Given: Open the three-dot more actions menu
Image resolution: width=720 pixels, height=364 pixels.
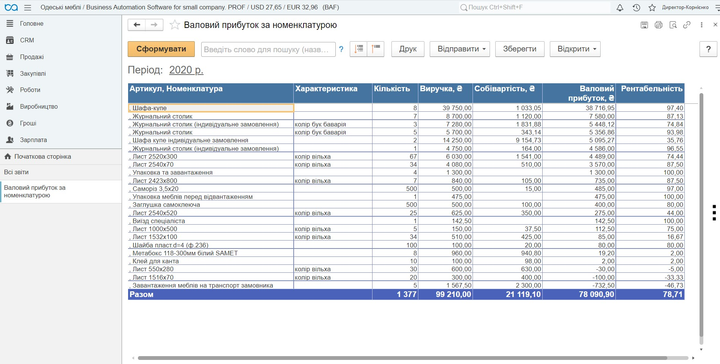Looking at the screenshot, I should tap(702, 25).
